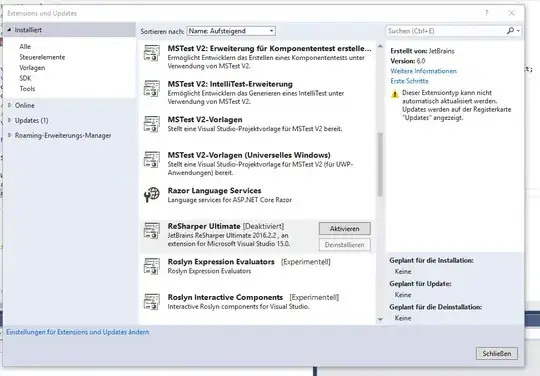Collapse the Installiert category

10,30
